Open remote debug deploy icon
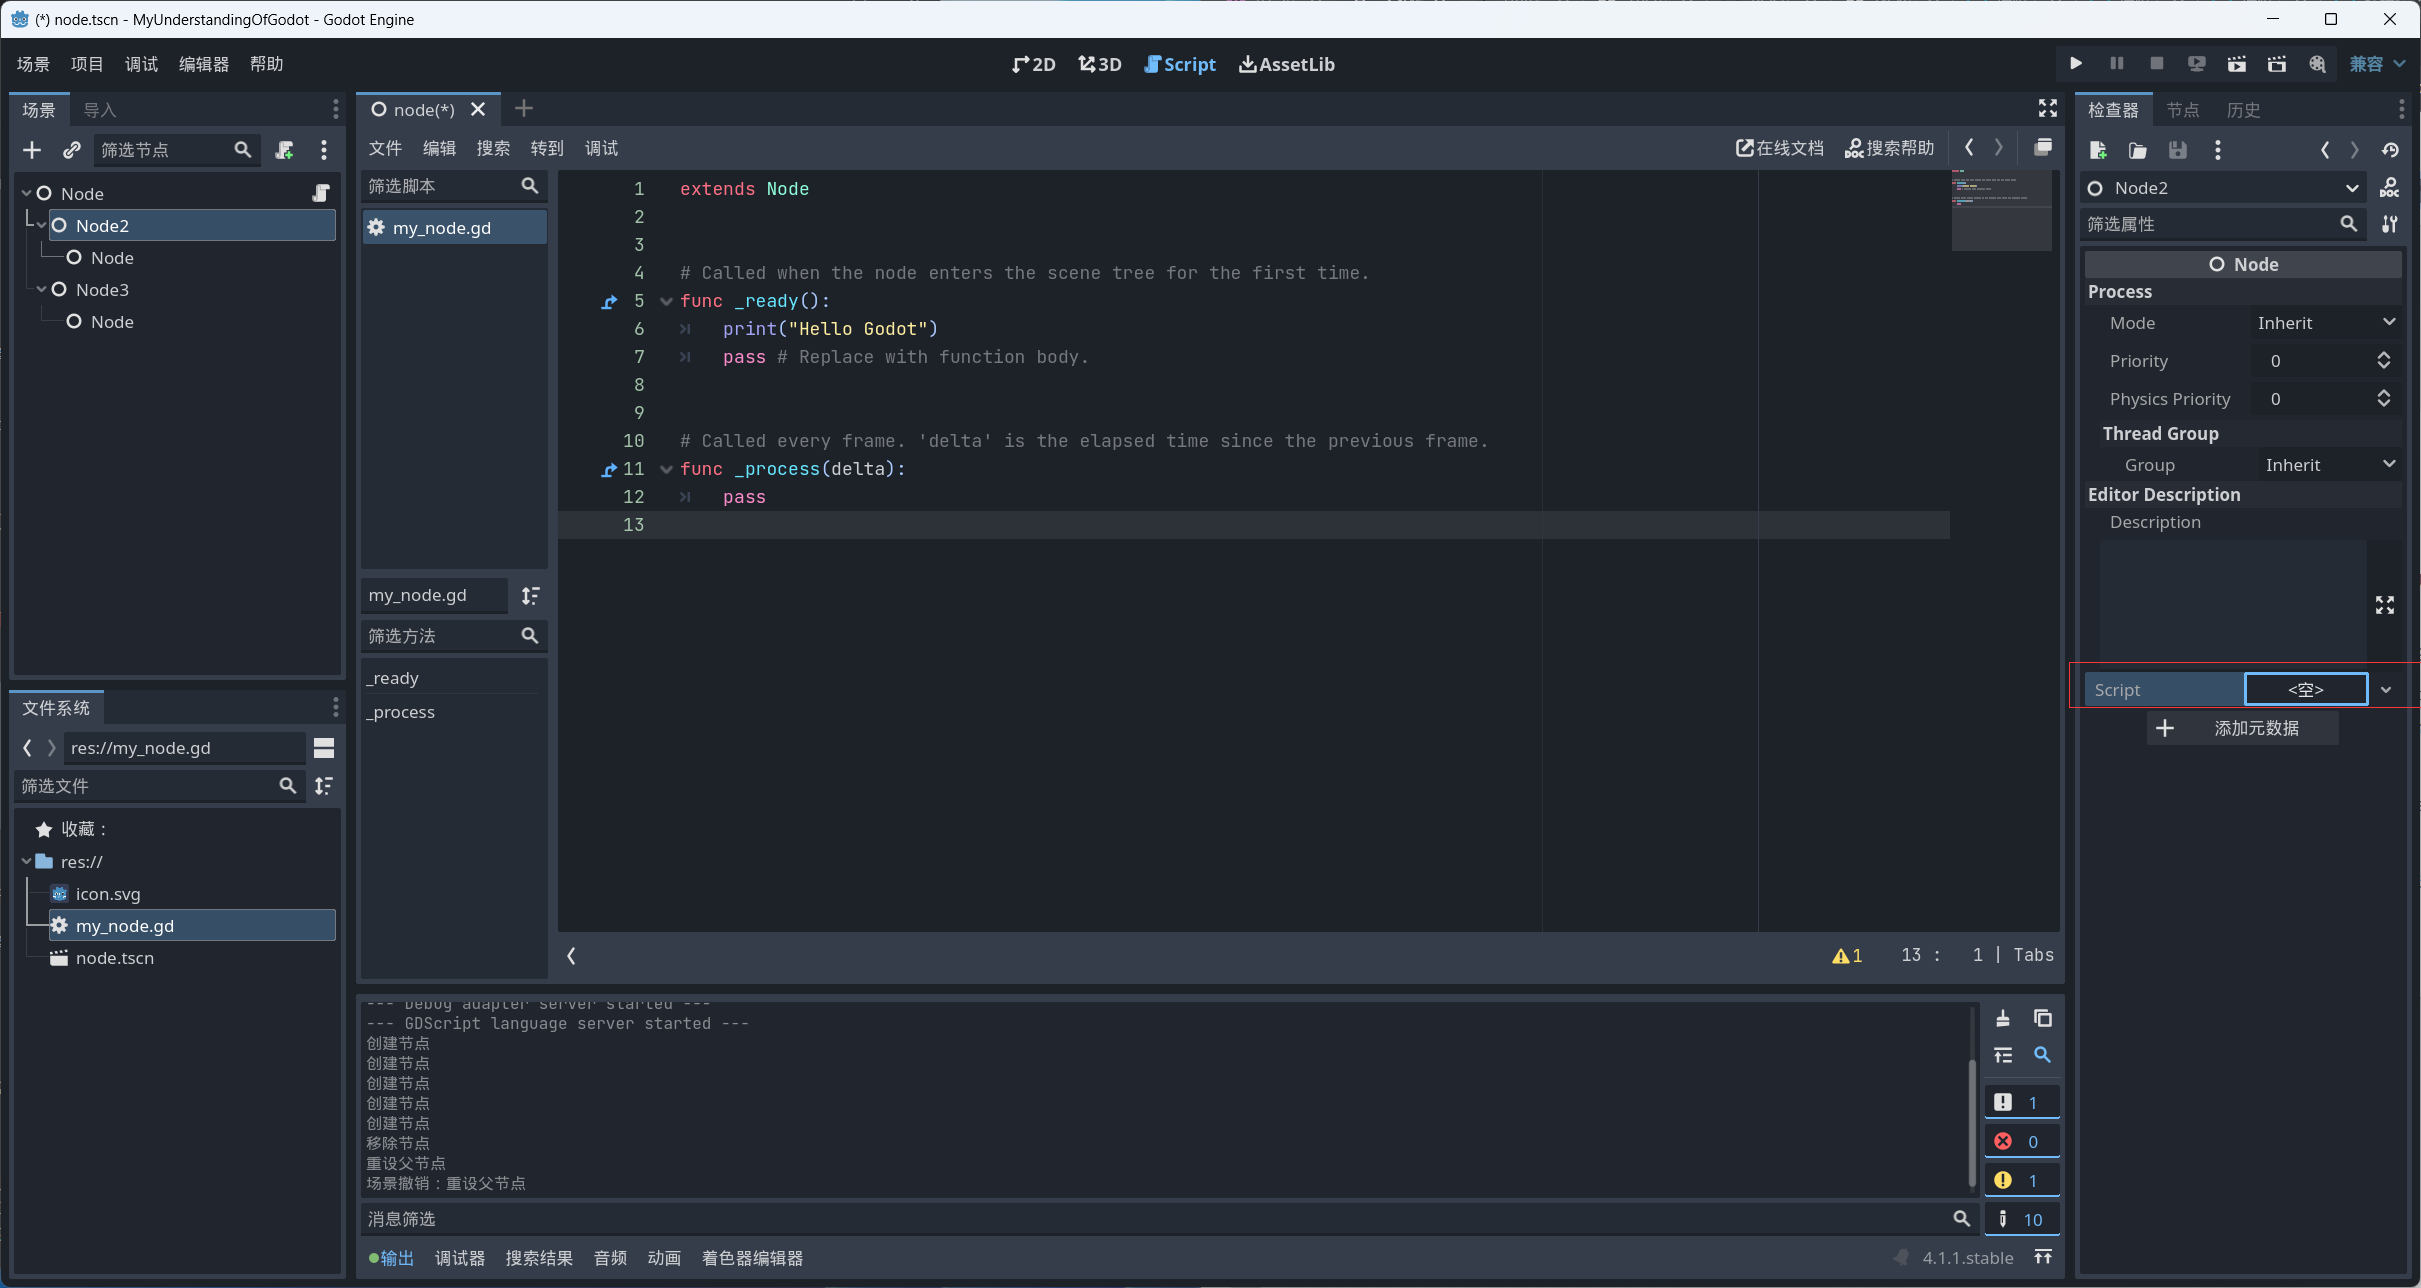2421x1288 pixels. (2196, 64)
